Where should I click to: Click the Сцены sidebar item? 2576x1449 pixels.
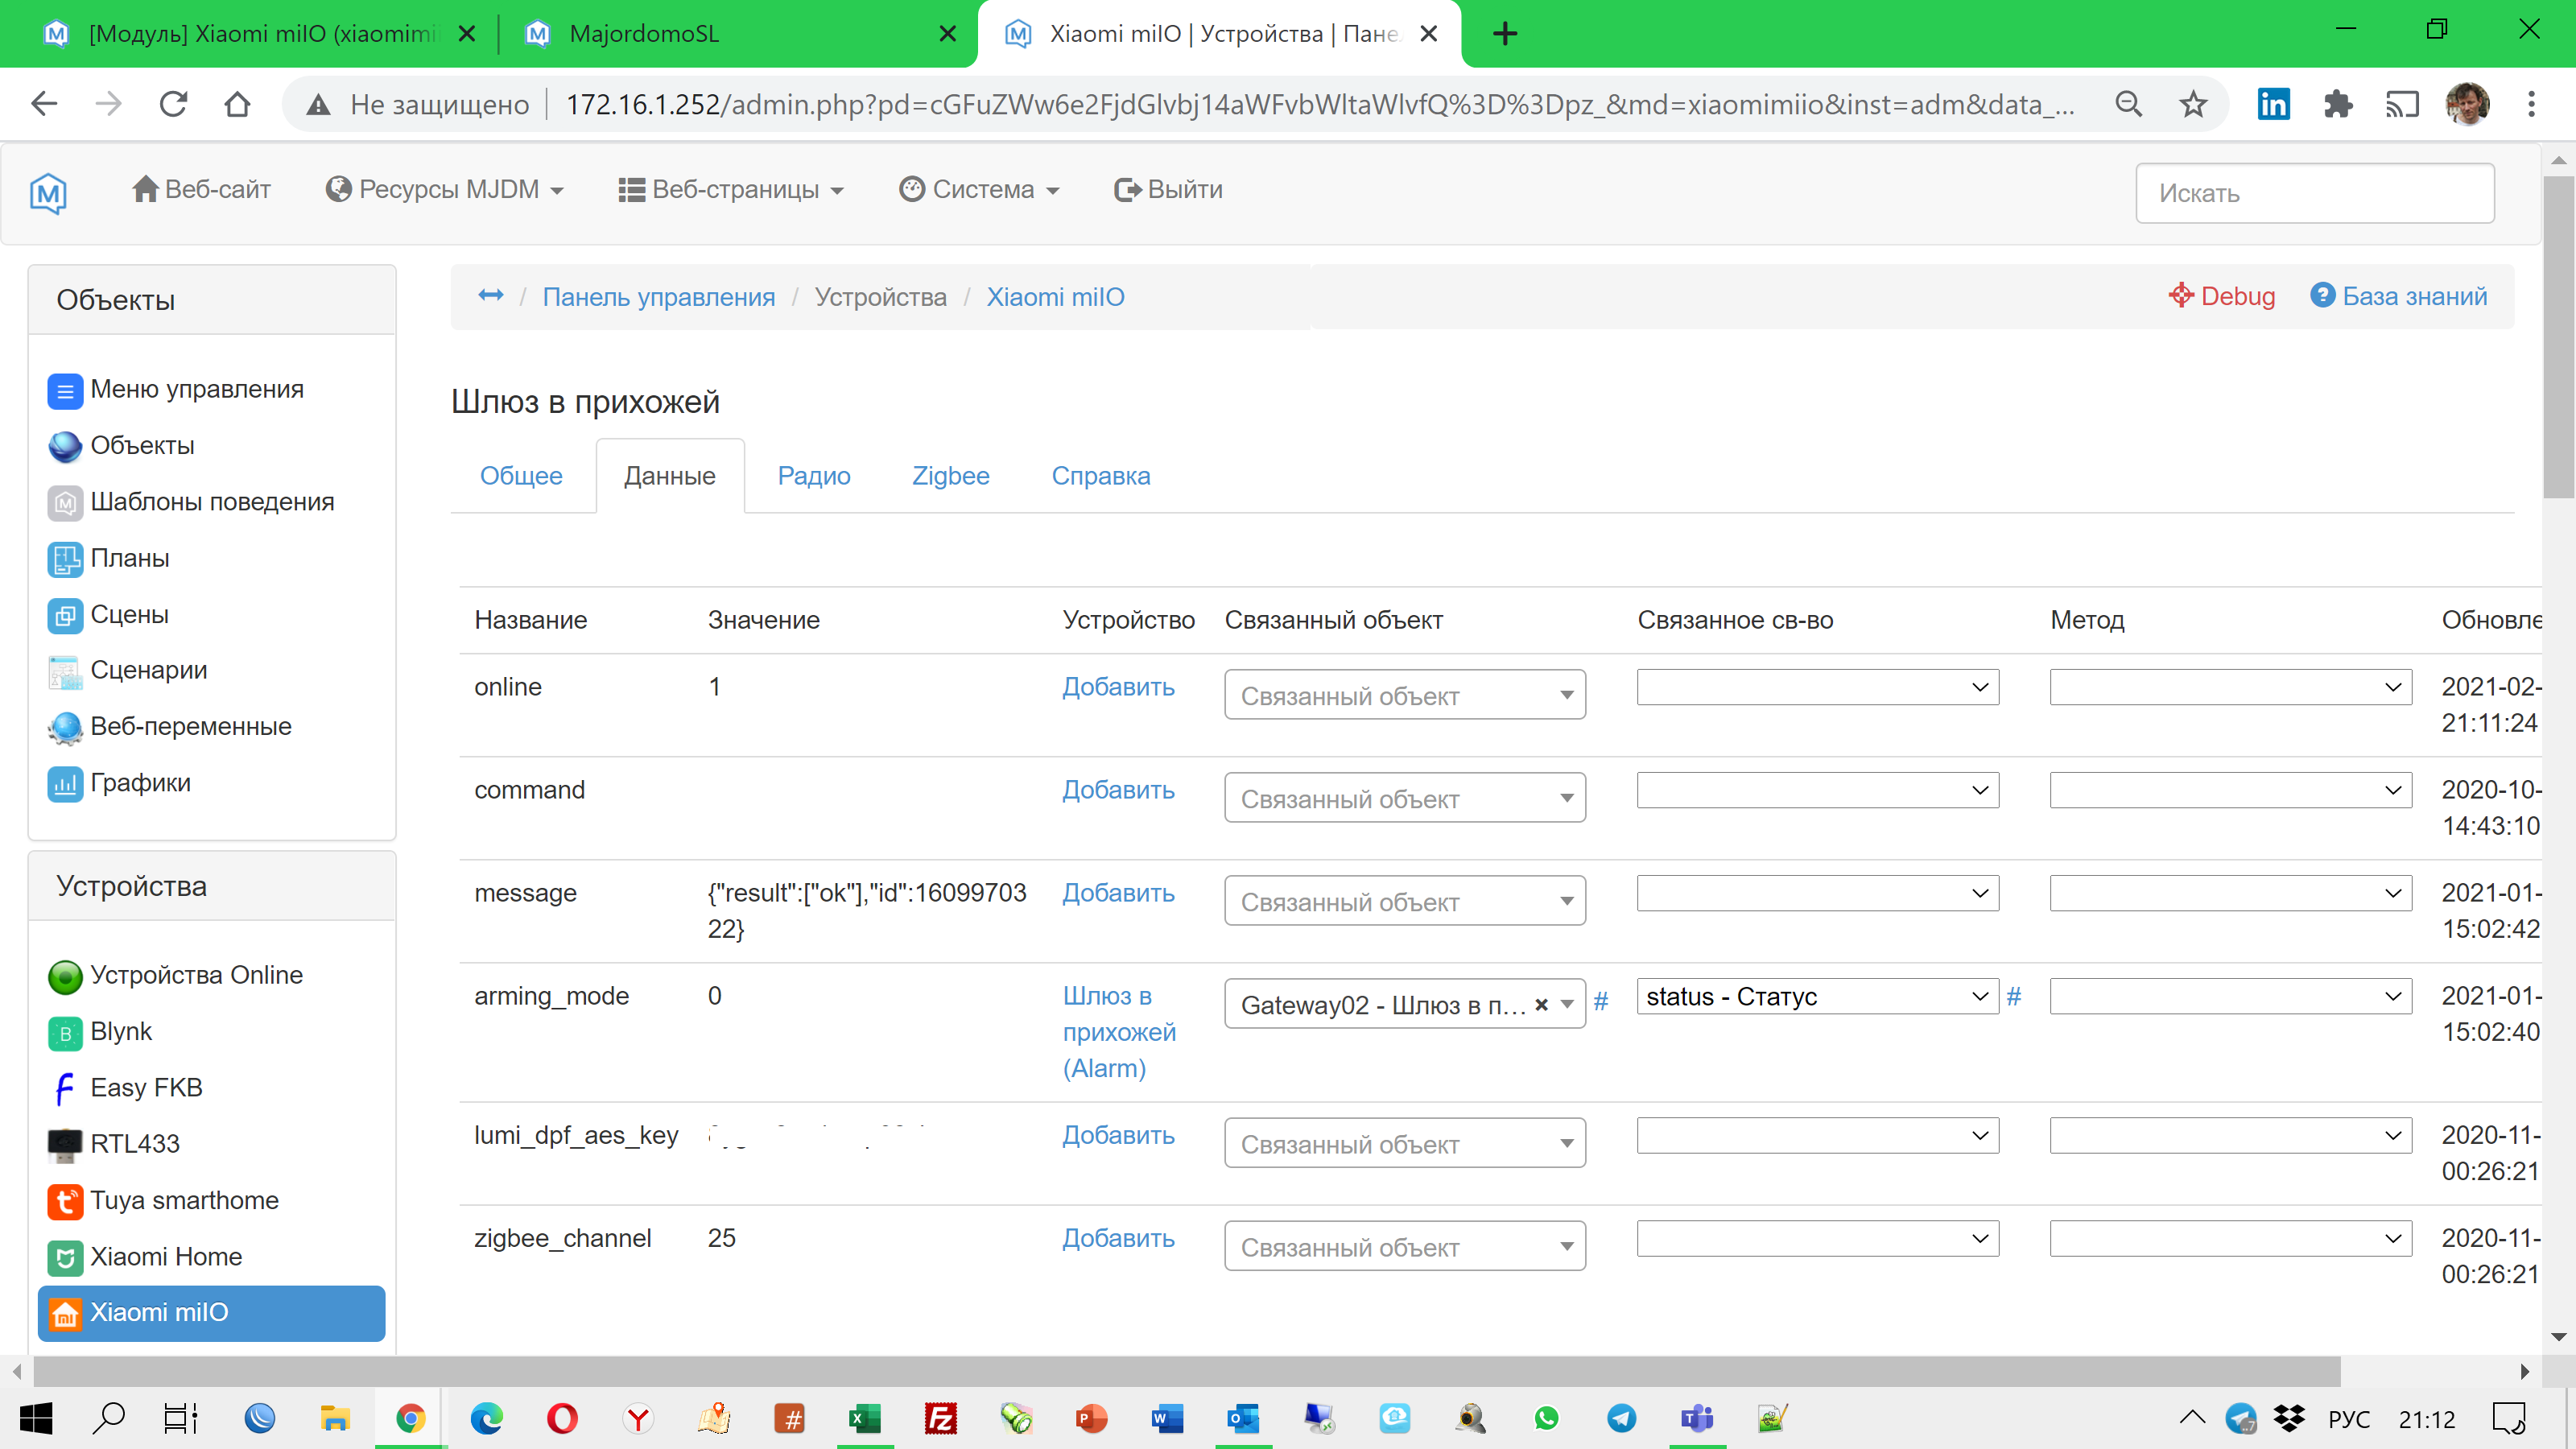tap(129, 614)
